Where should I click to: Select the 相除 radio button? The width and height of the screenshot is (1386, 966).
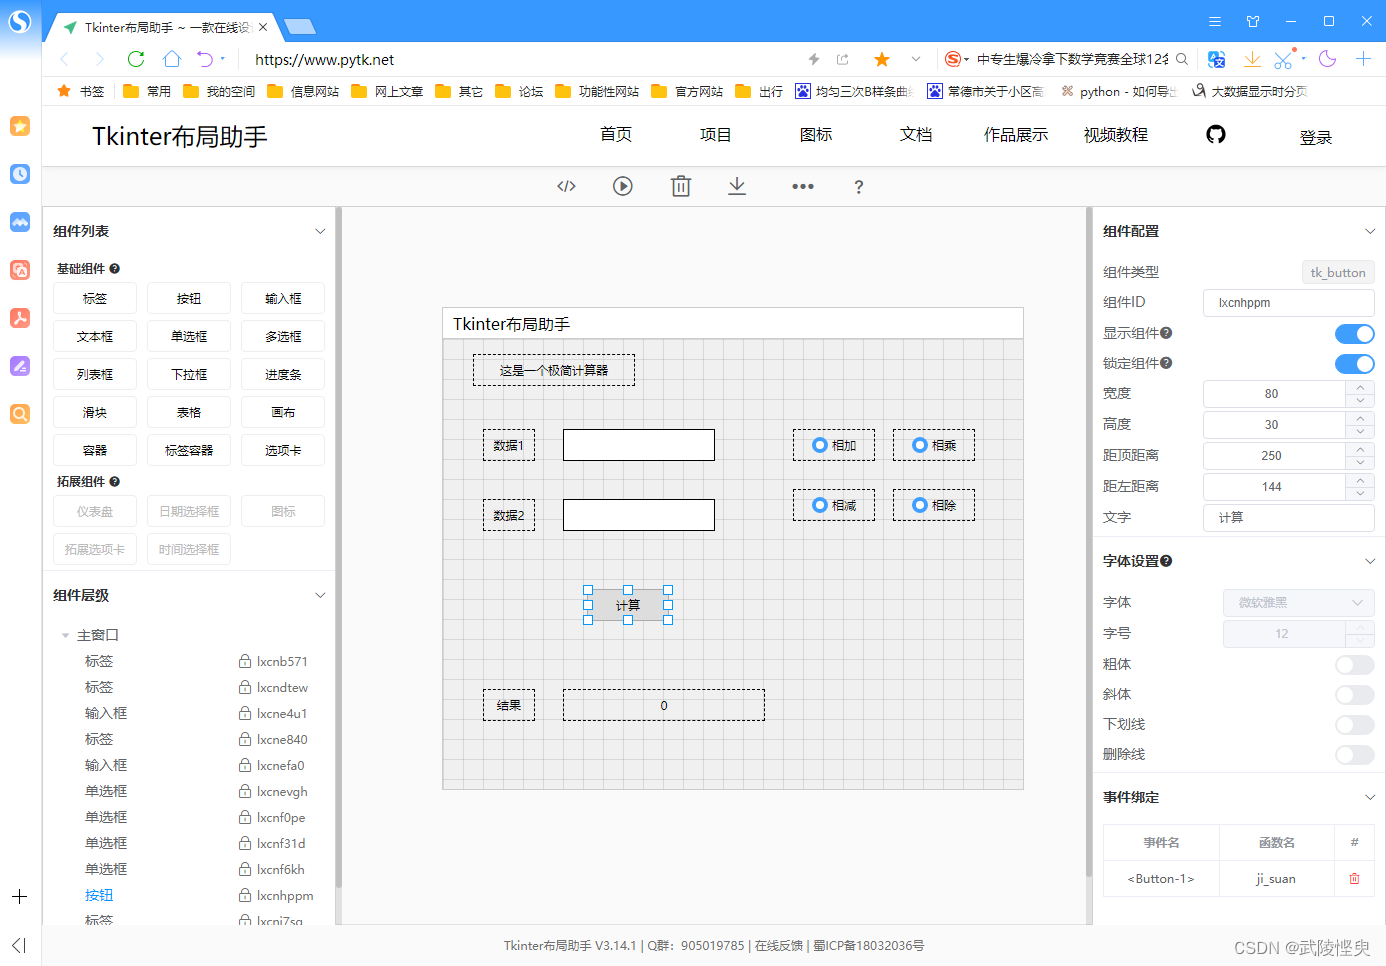coord(920,505)
